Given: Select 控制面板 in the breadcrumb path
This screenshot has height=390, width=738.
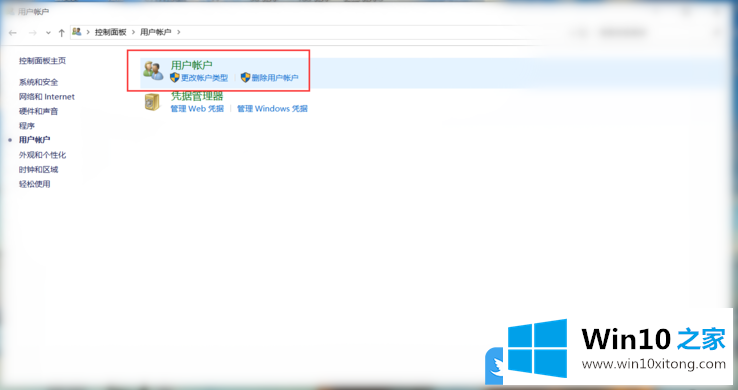Looking at the screenshot, I should point(111,32).
